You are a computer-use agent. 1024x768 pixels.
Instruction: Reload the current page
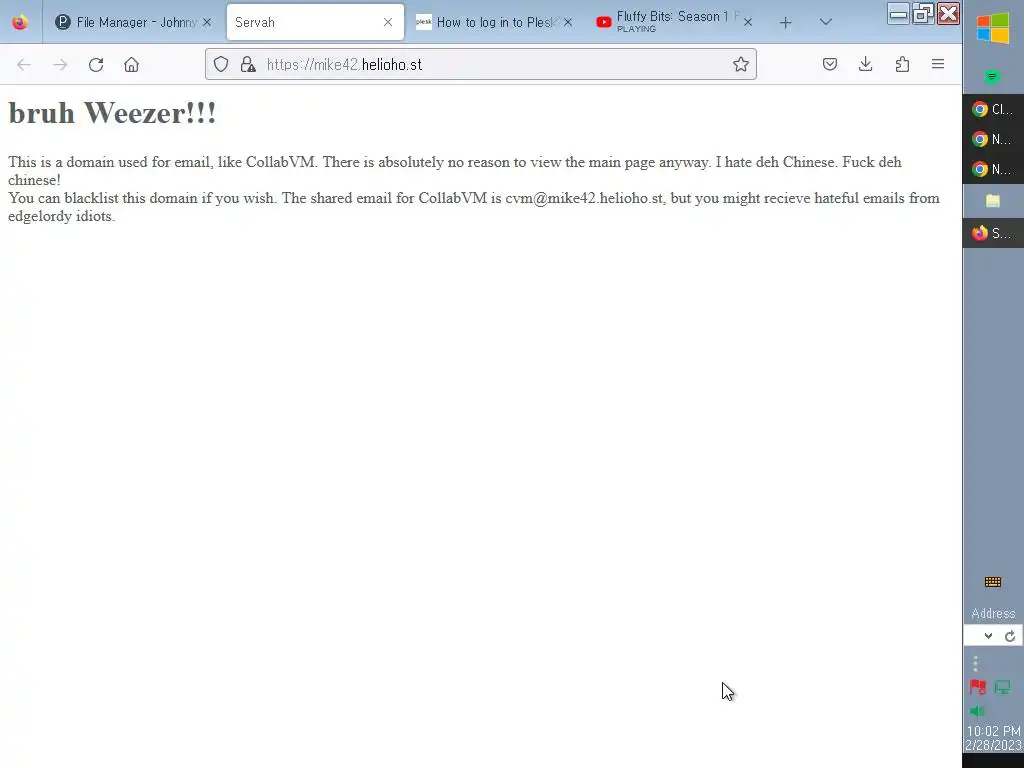click(x=96, y=65)
